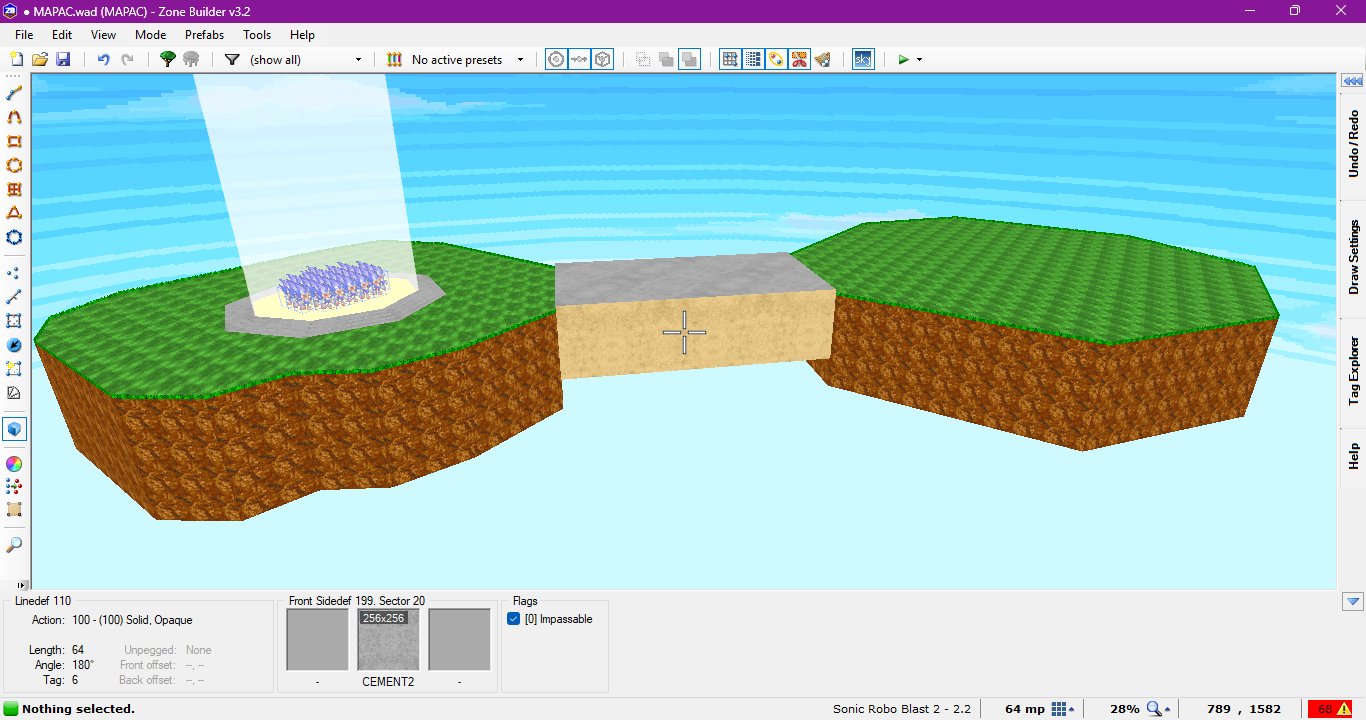1366x720 pixels.
Task: Click the grayed Redo arrow icon
Action: (x=127, y=60)
